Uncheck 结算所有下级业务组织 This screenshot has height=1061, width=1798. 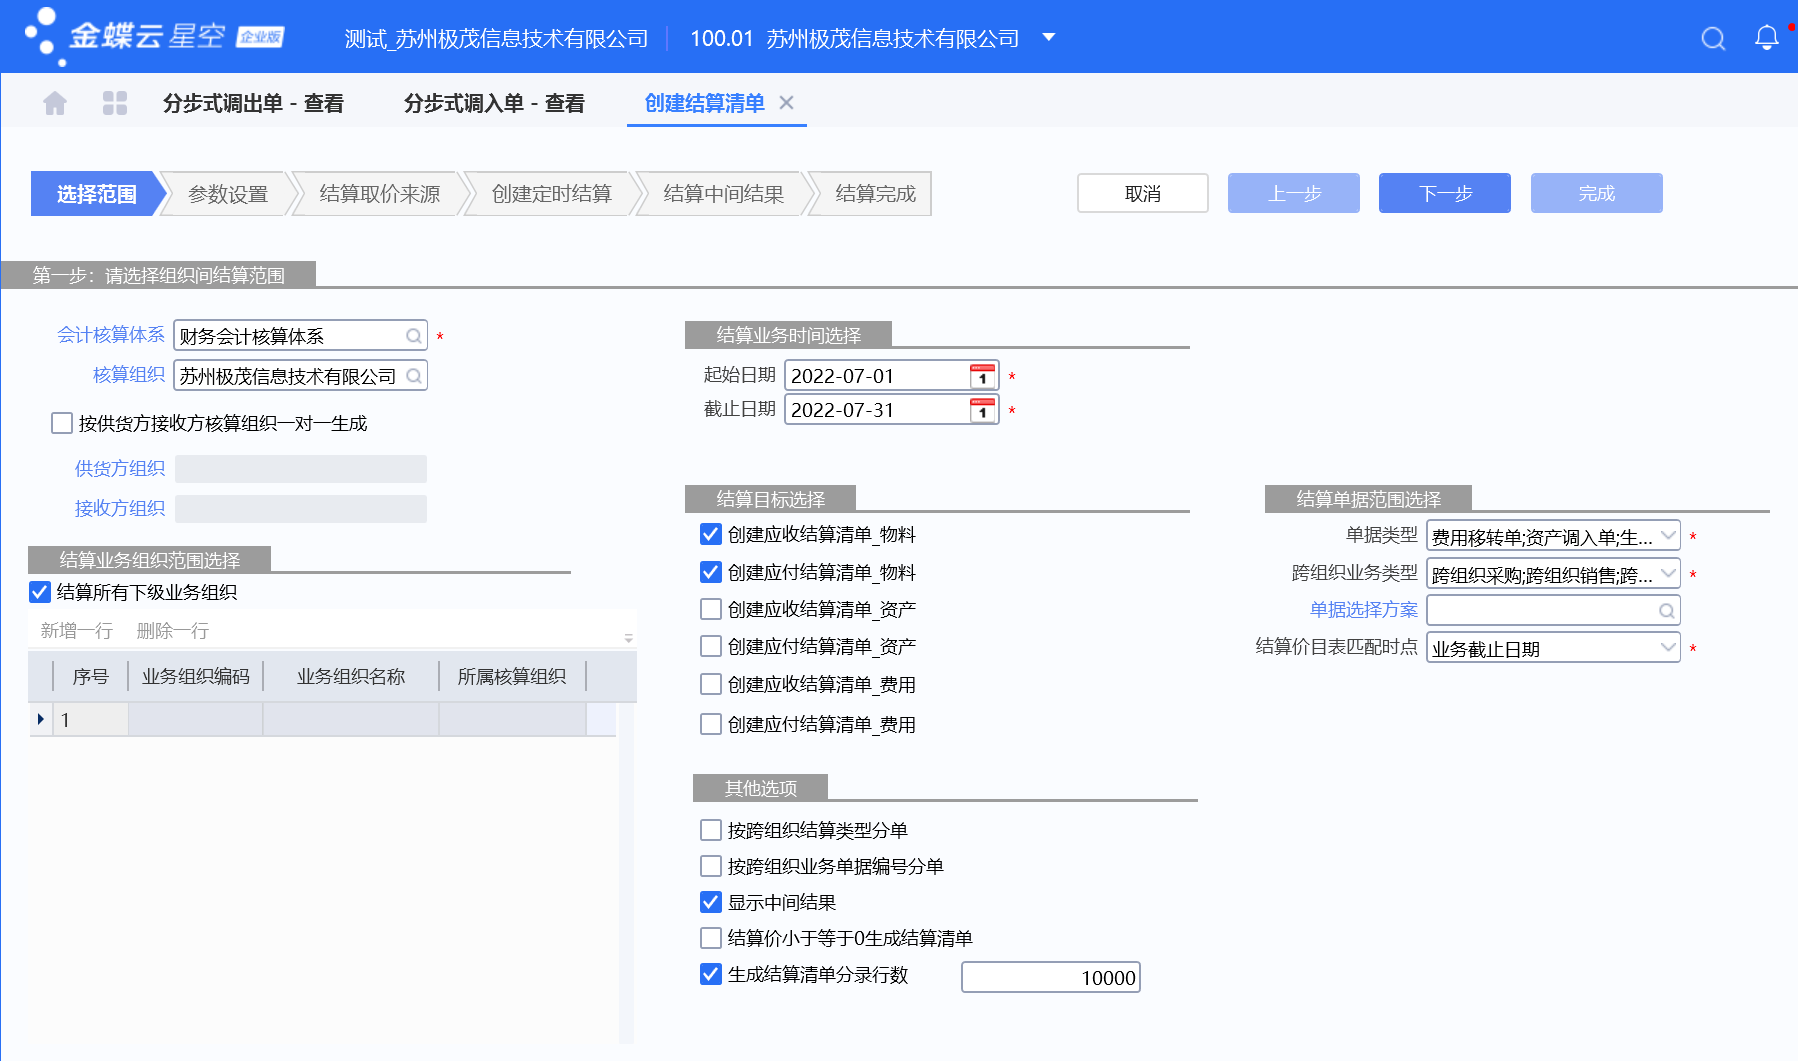40,592
